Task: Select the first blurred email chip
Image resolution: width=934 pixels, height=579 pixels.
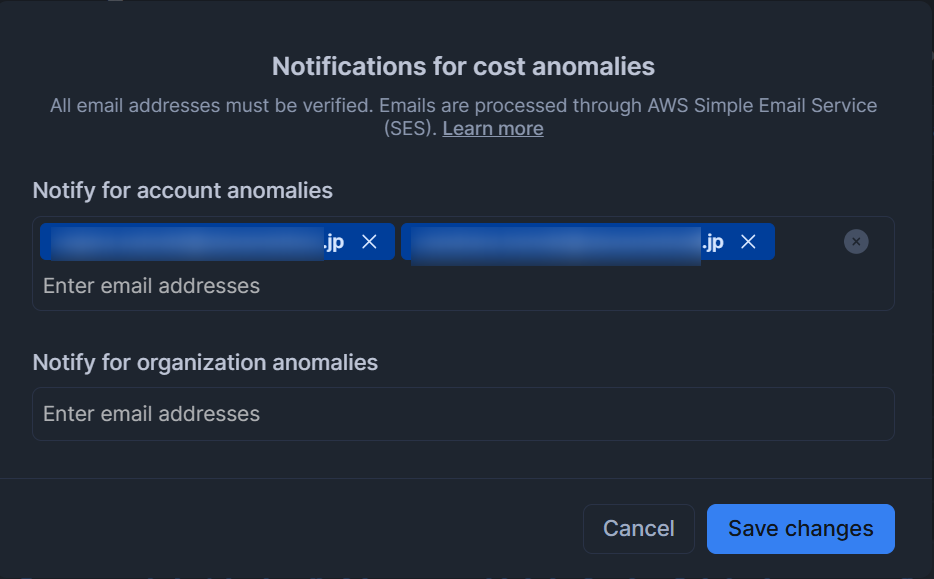Action: (x=217, y=242)
